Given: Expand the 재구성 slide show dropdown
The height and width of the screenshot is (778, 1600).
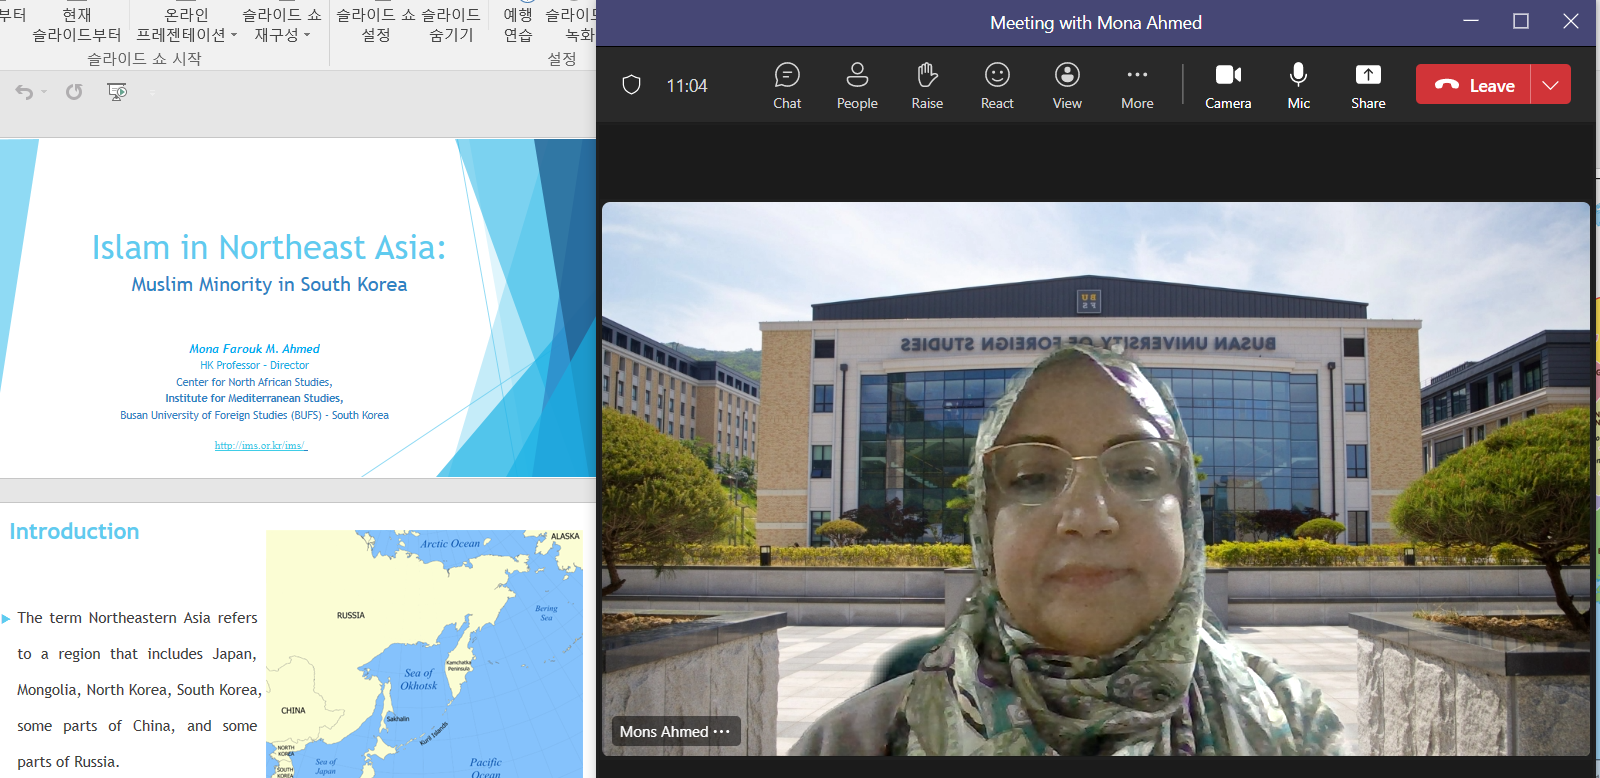Looking at the screenshot, I should [x=282, y=25].
